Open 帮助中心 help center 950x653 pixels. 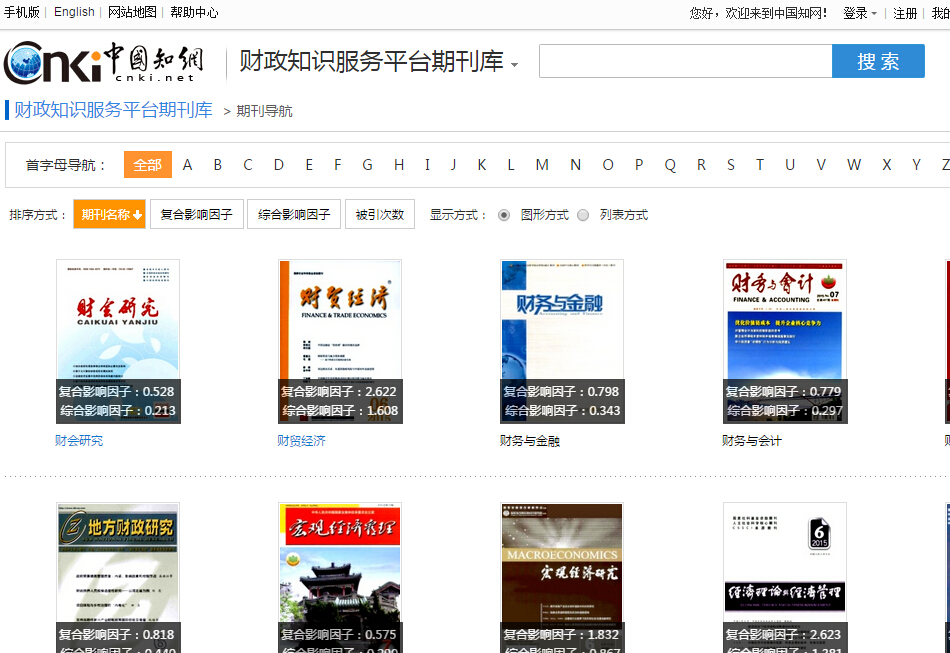click(194, 12)
